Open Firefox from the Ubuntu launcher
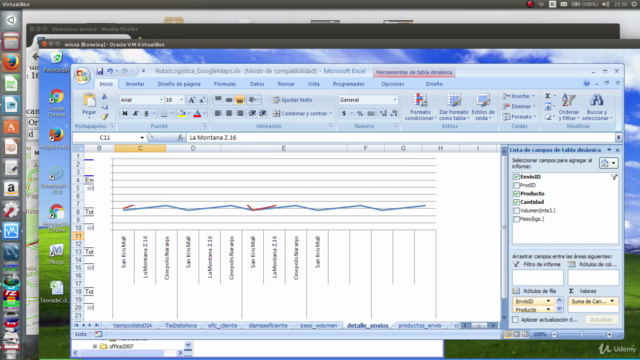 pyautogui.click(x=11, y=62)
